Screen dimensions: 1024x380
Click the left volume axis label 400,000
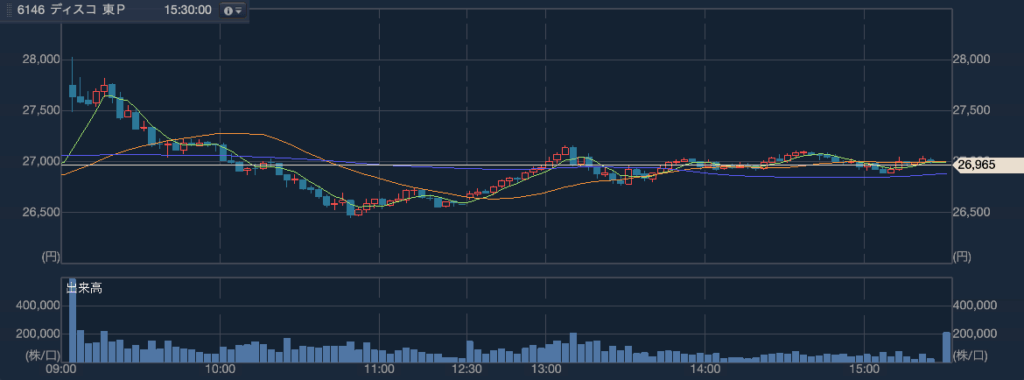tap(39, 306)
